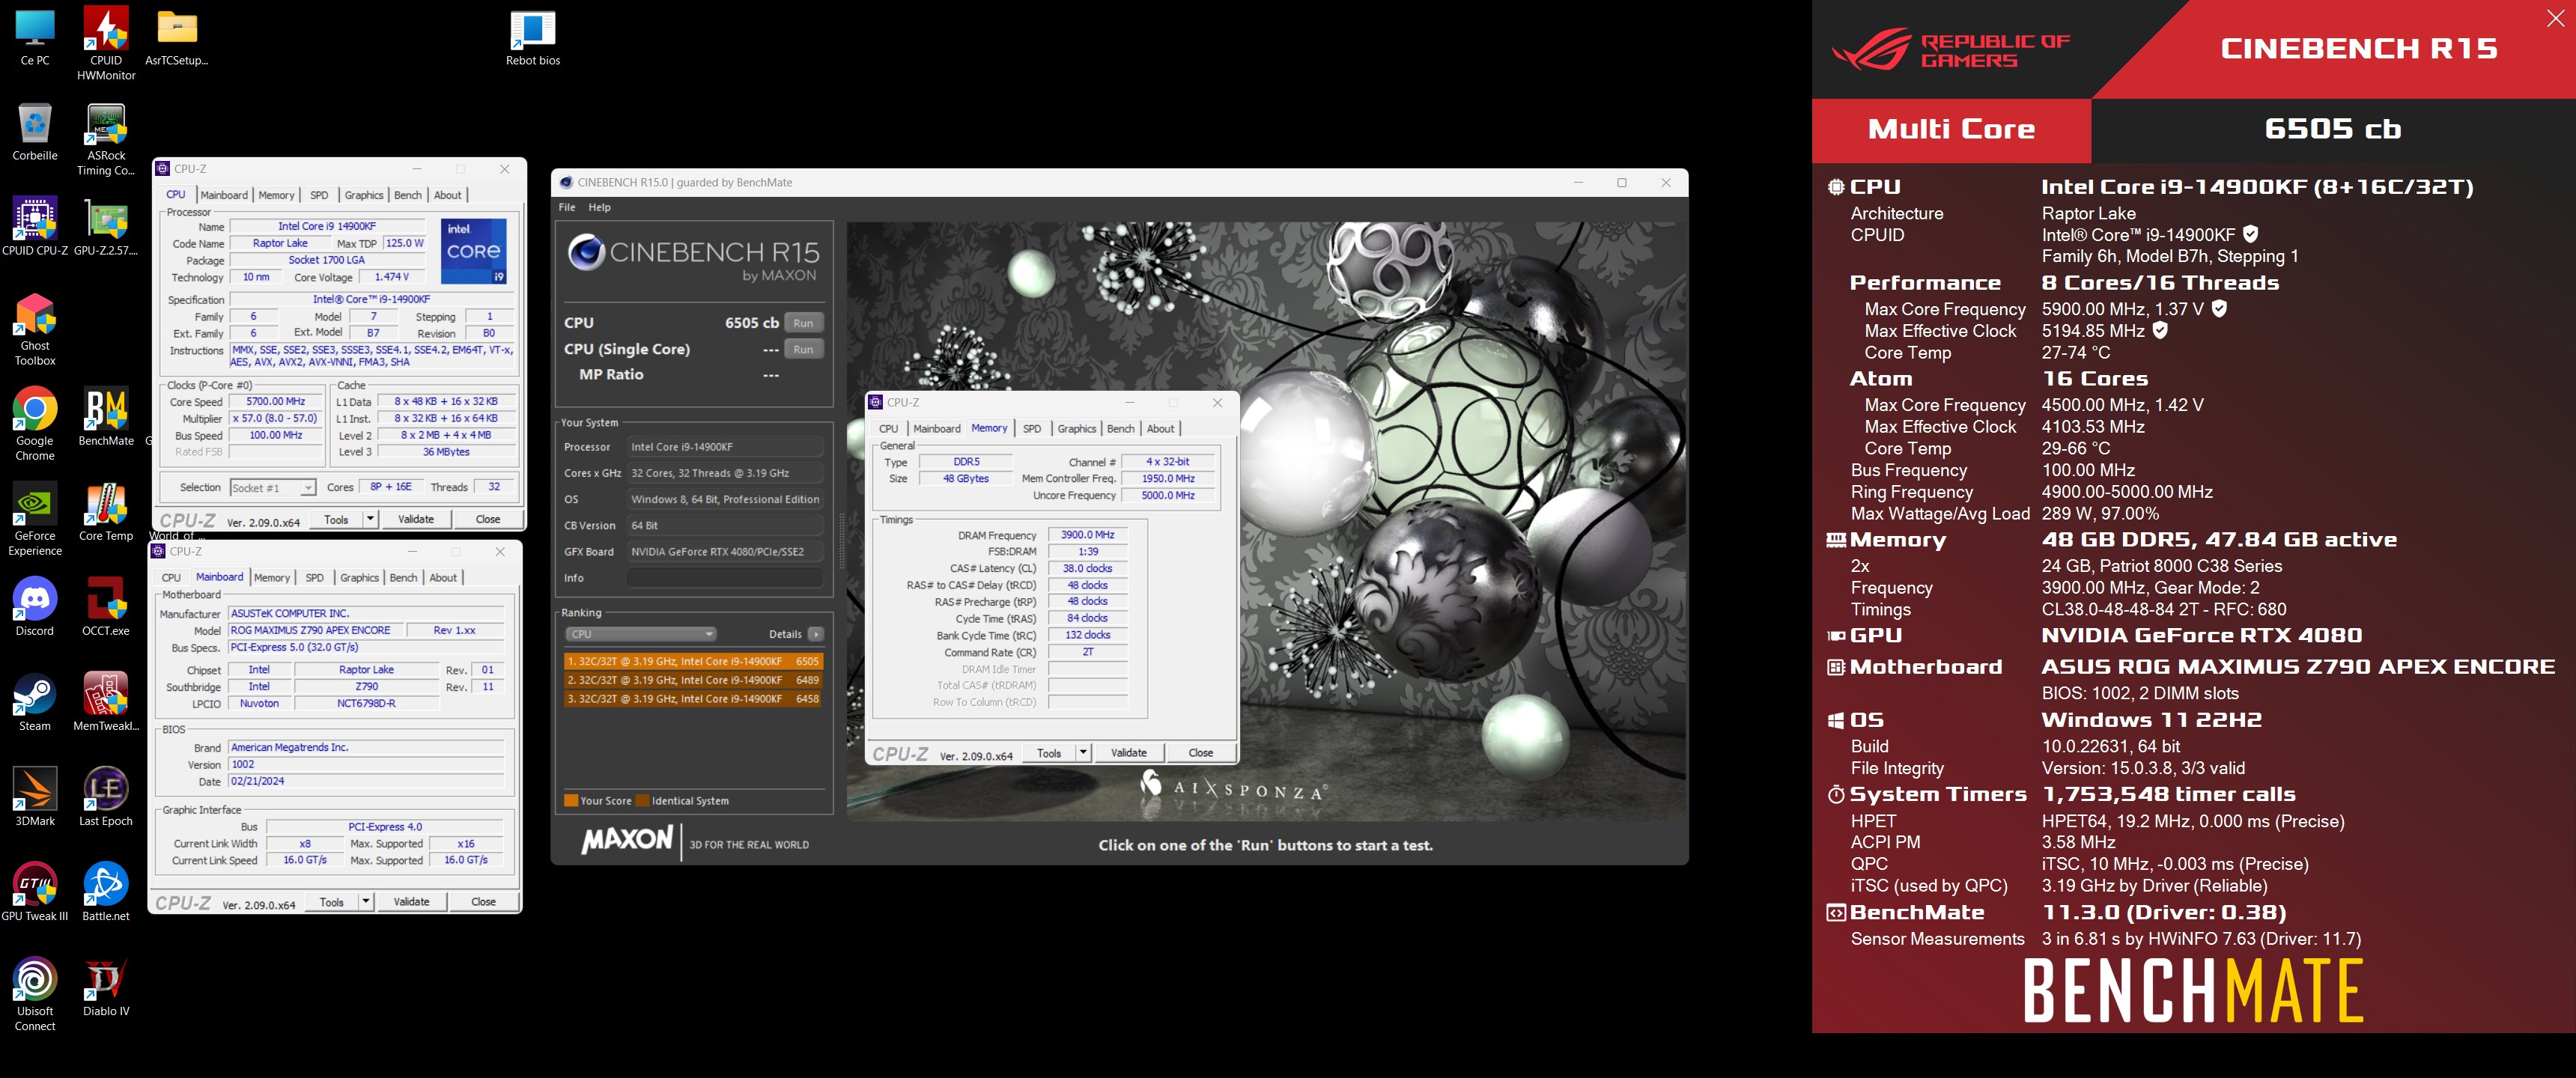This screenshot has height=1078, width=2576.
Task: Open Ghost Toolbox desktop icon
Action: click(x=35, y=328)
